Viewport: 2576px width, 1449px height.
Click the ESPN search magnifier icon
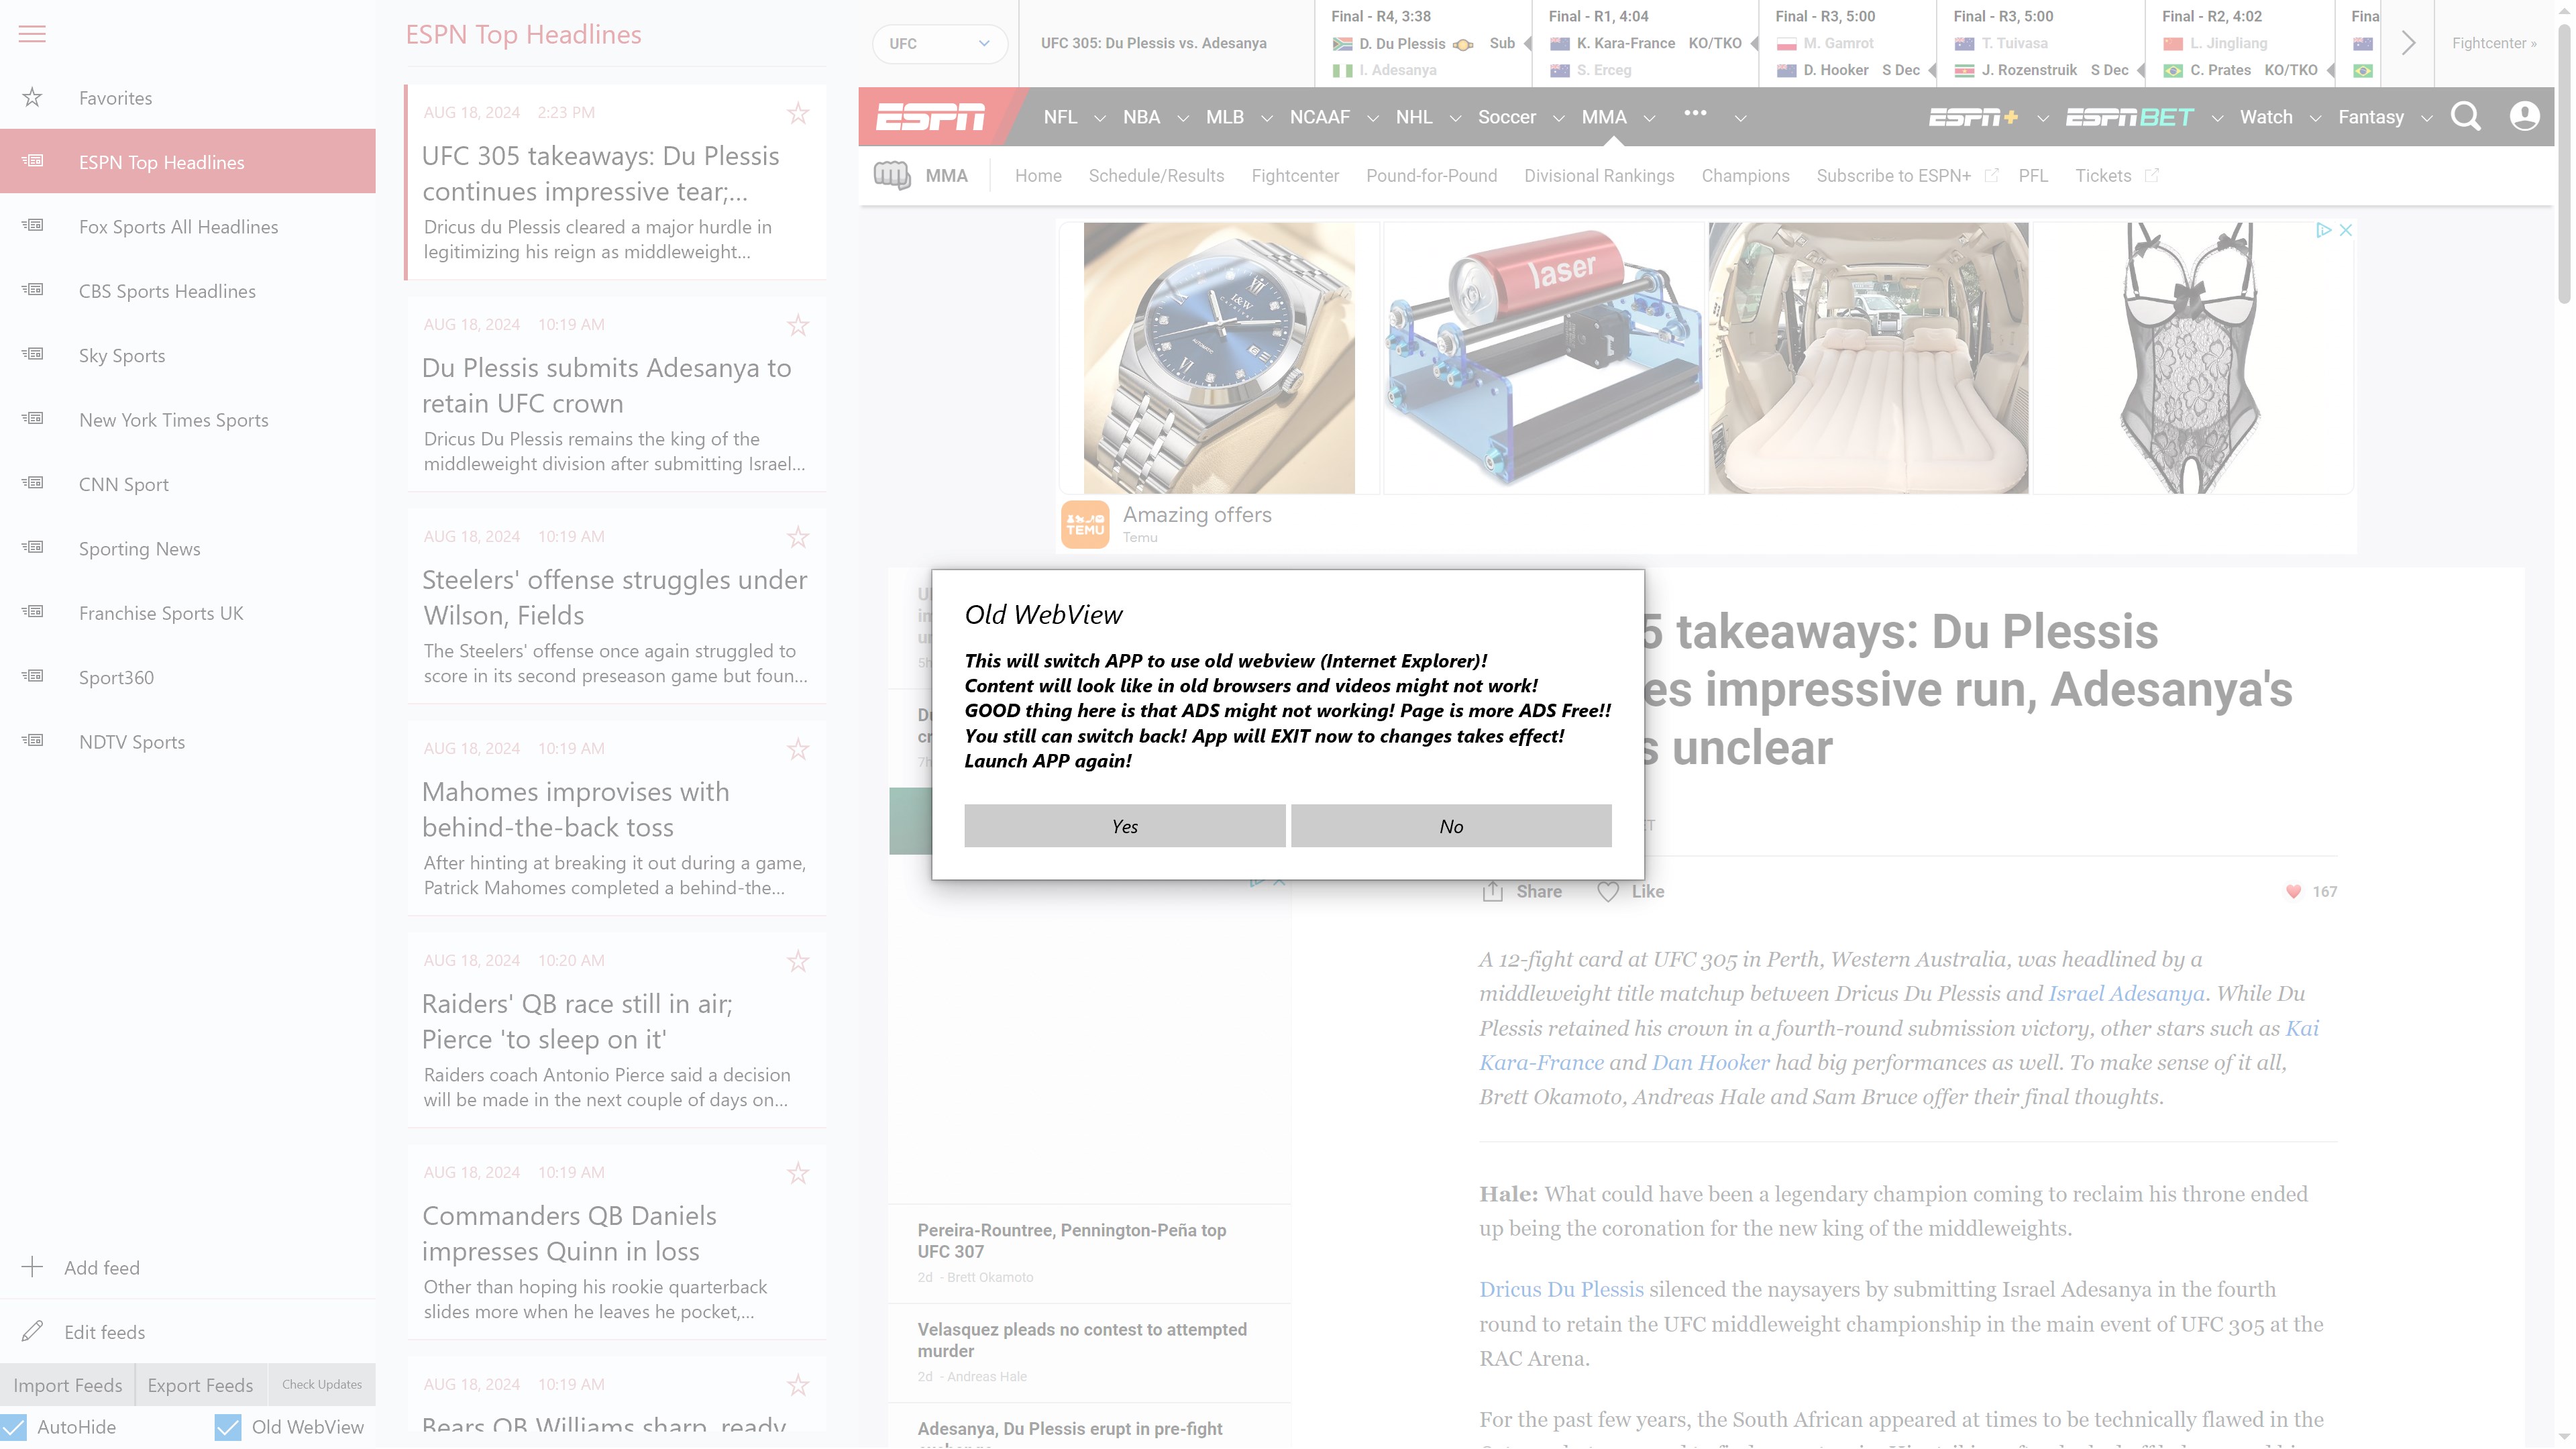click(2465, 117)
